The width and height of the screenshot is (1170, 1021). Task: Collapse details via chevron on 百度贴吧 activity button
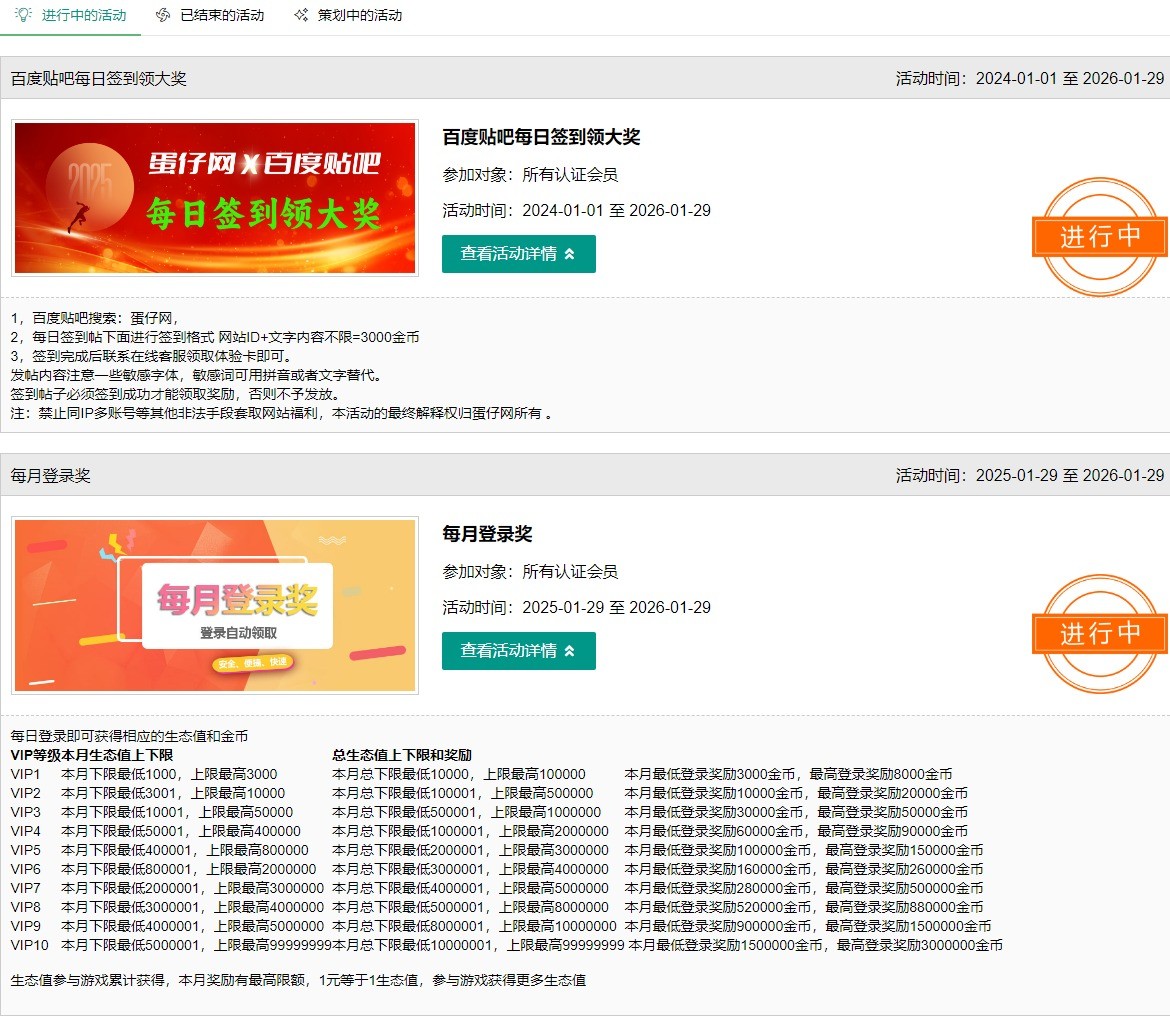click(570, 254)
